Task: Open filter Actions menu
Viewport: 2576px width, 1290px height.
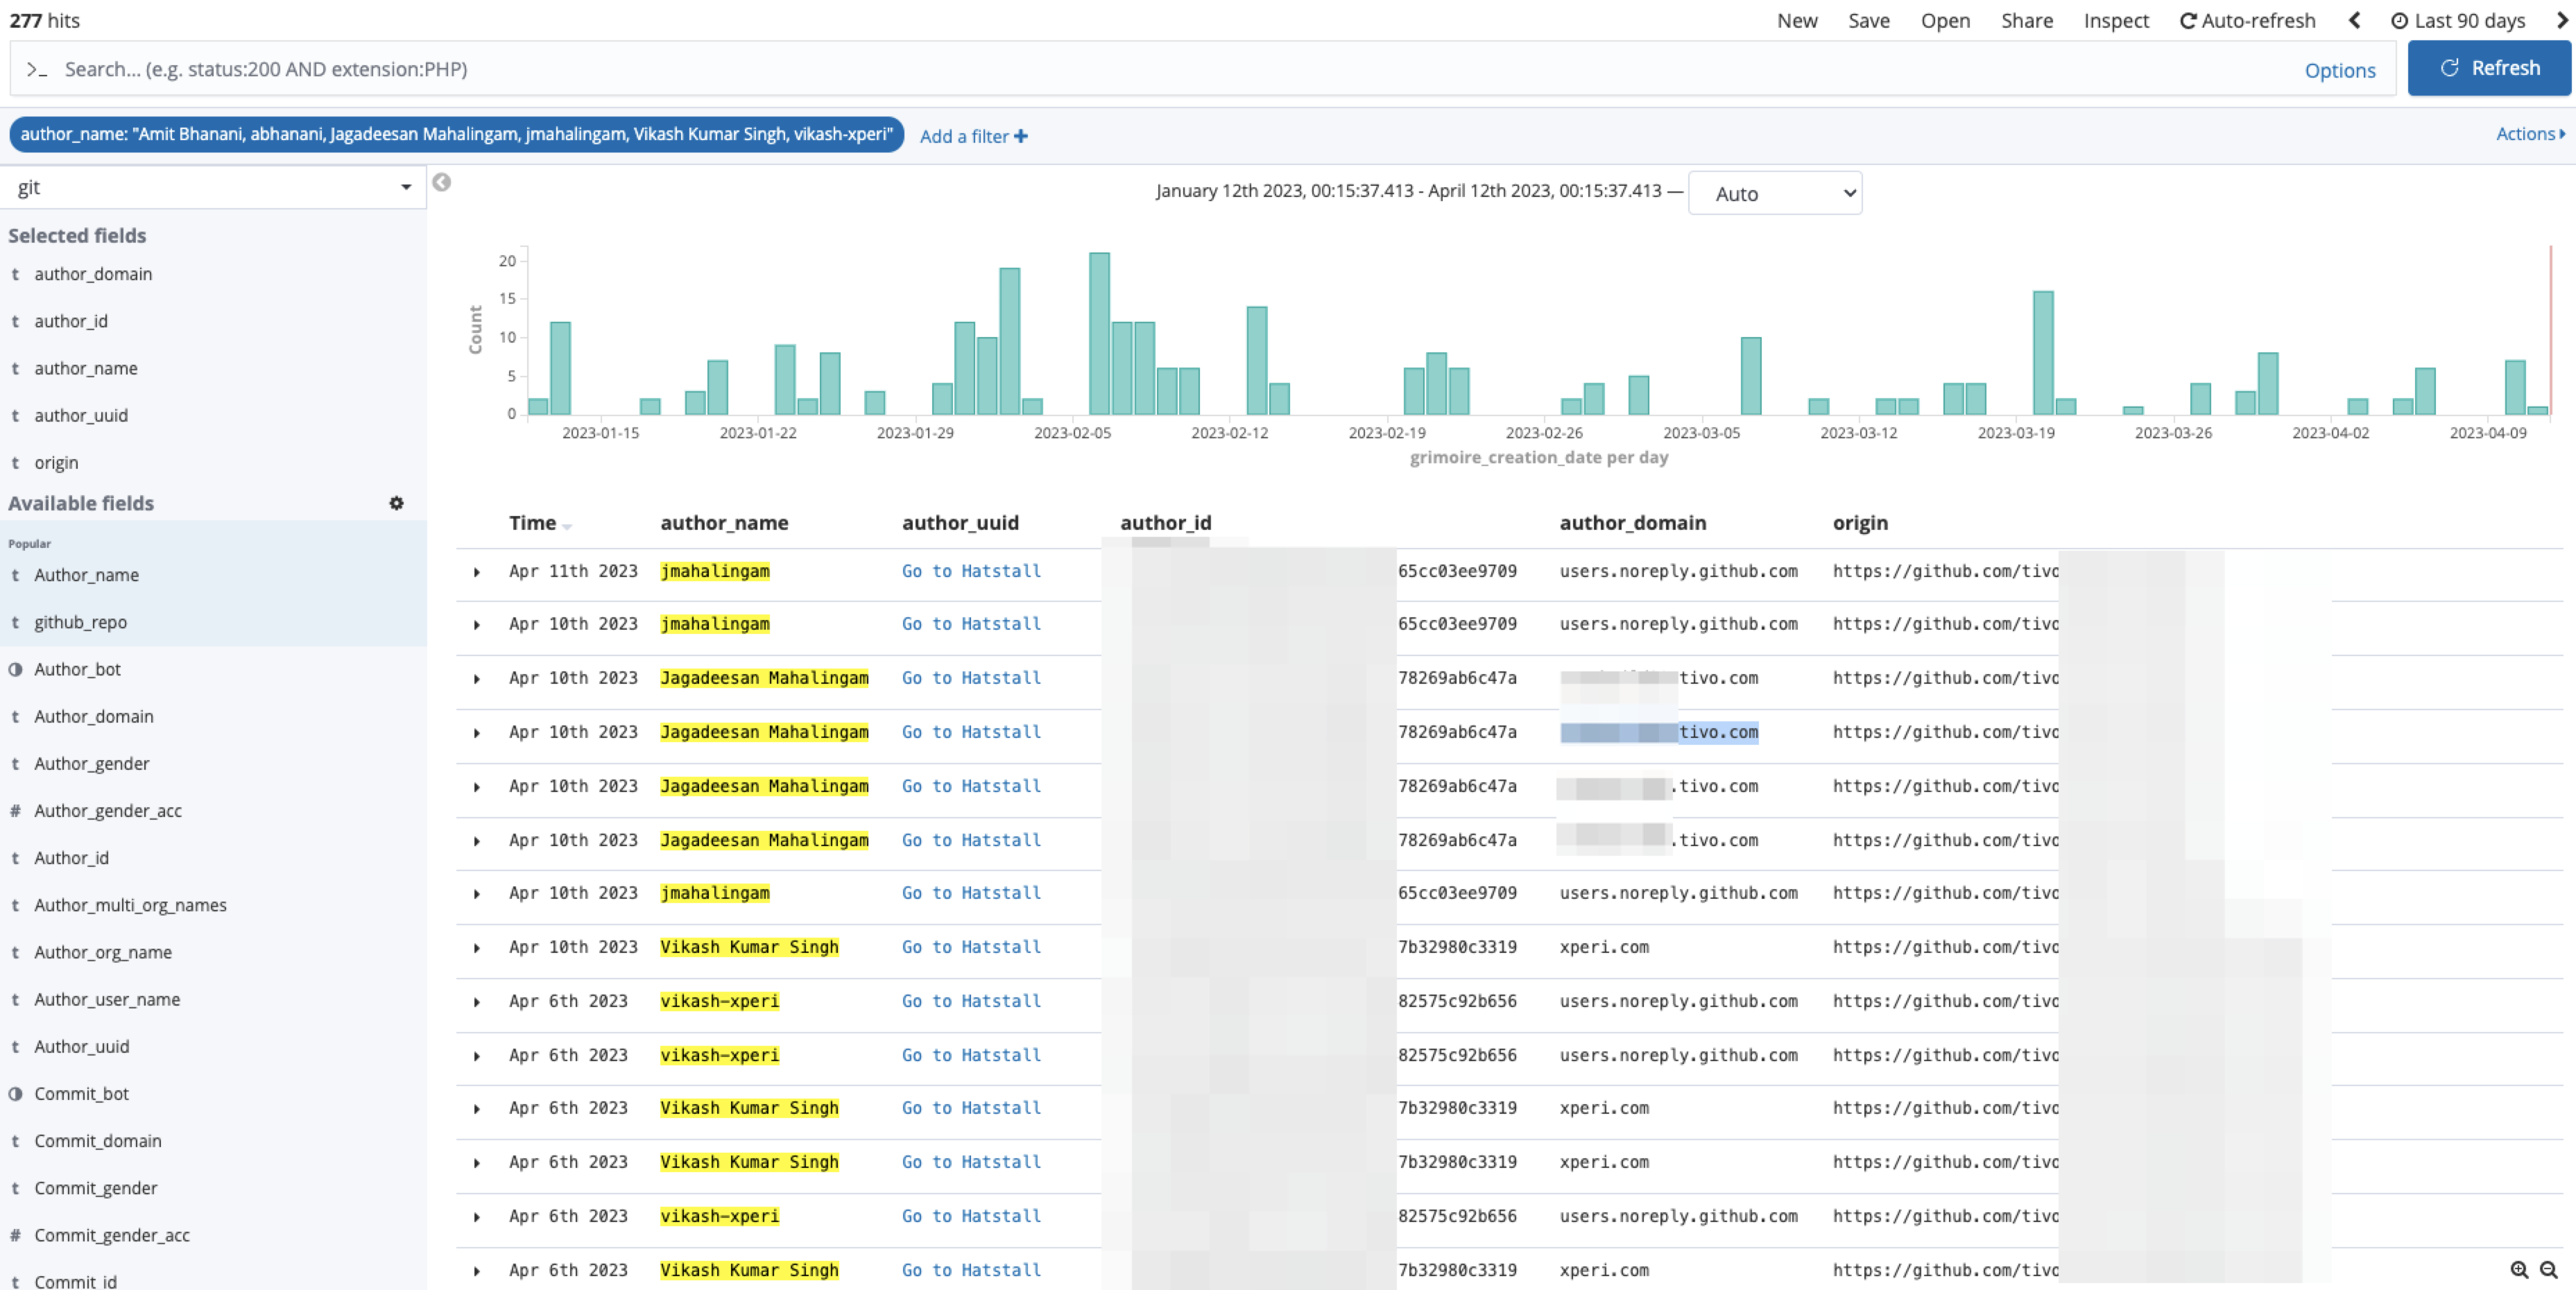Action: click(x=2530, y=134)
